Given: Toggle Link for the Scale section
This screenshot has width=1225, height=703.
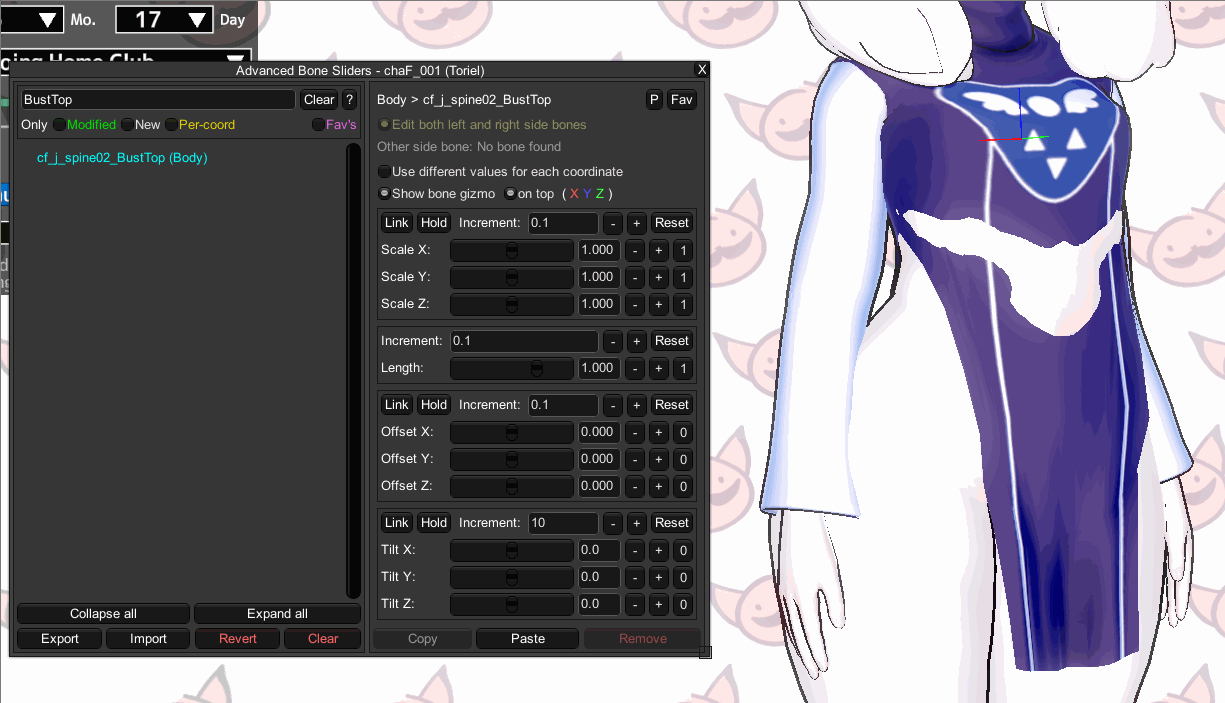Looking at the screenshot, I should point(397,223).
